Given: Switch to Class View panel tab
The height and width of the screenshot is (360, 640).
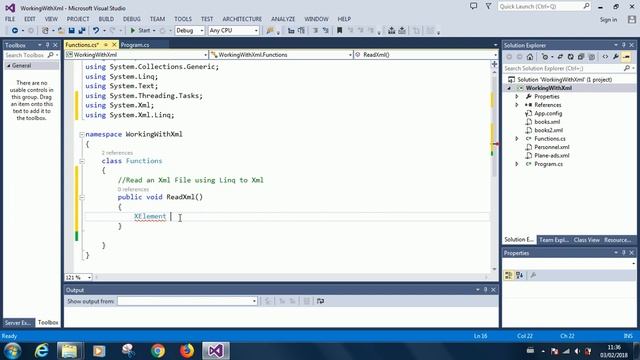Looking at the screenshot, I should coord(587,240).
